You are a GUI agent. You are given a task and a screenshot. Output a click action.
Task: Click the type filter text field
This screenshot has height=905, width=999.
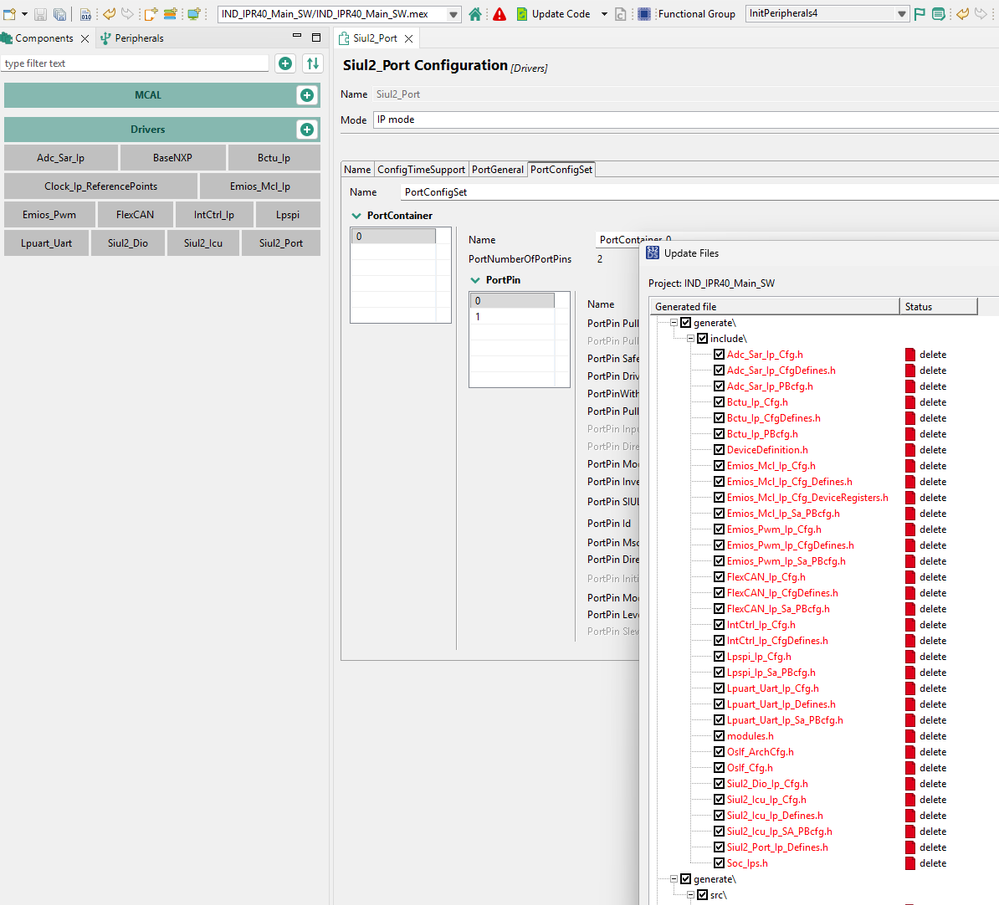point(135,63)
